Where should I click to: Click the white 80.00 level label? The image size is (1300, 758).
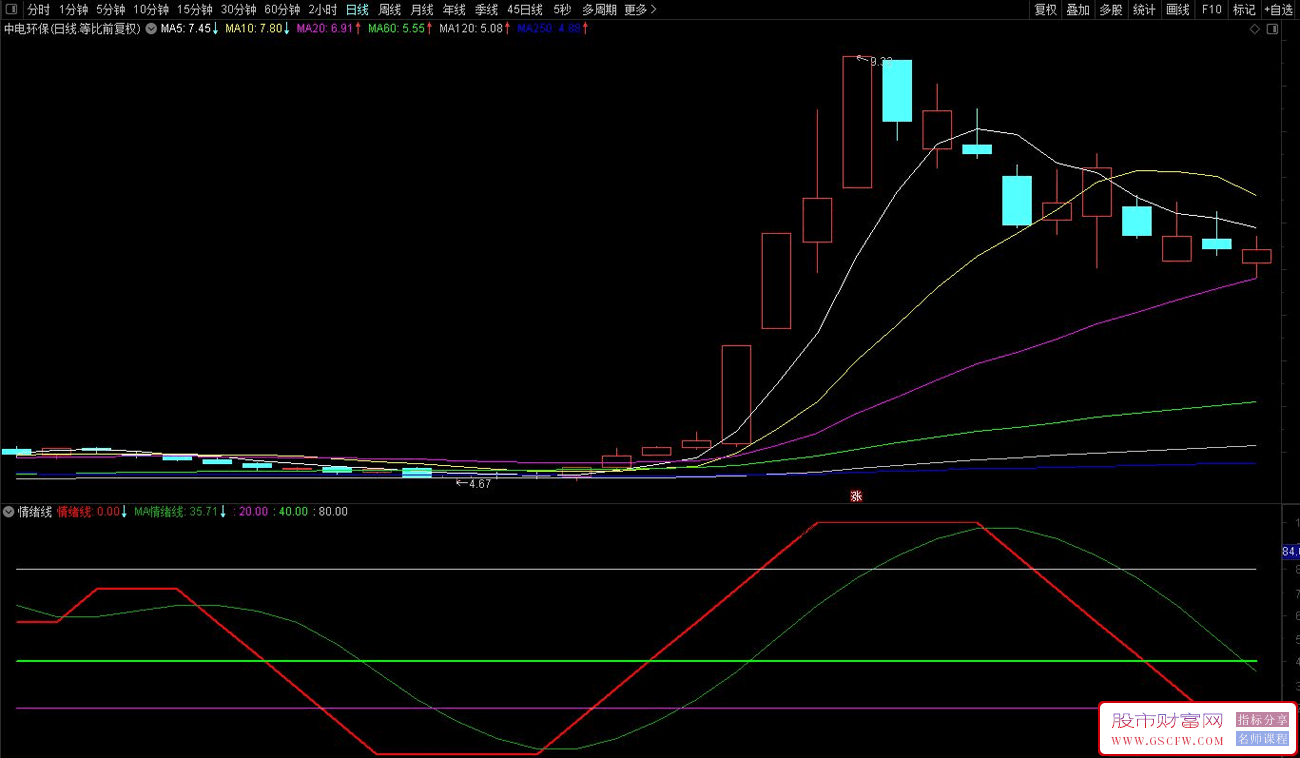(x=333, y=511)
